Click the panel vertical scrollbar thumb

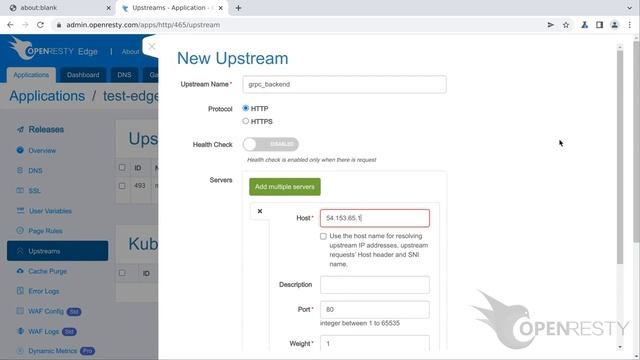[x=620, y=157]
